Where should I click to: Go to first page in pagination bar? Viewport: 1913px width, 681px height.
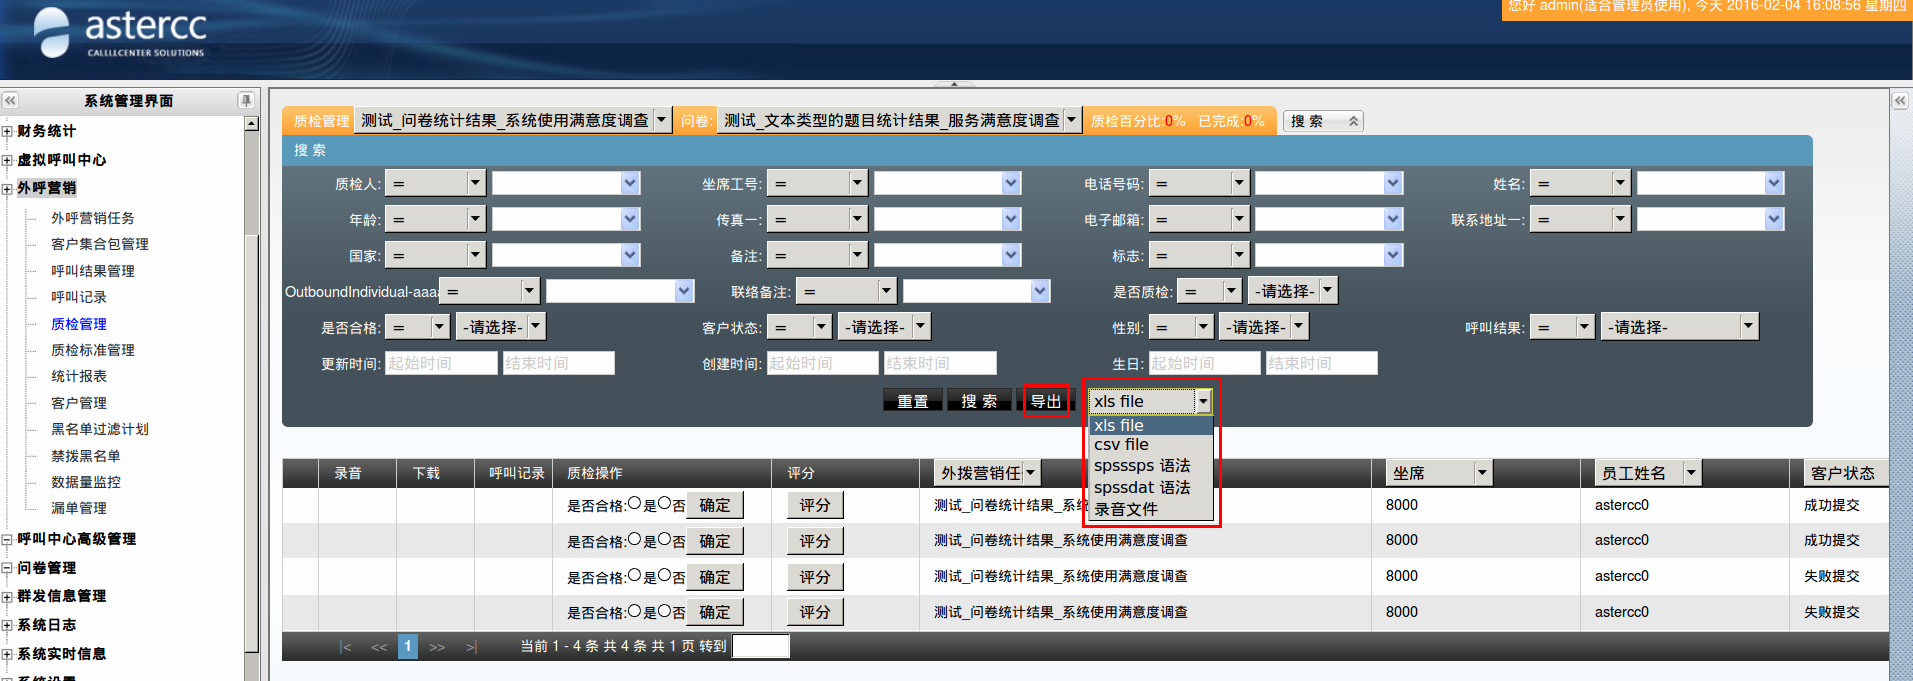[345, 647]
